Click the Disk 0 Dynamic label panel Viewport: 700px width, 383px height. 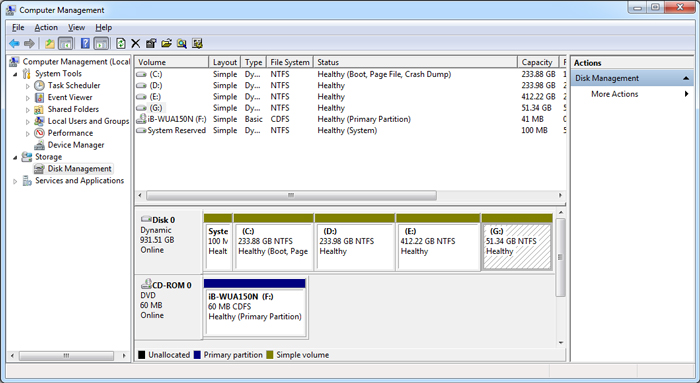tap(169, 241)
